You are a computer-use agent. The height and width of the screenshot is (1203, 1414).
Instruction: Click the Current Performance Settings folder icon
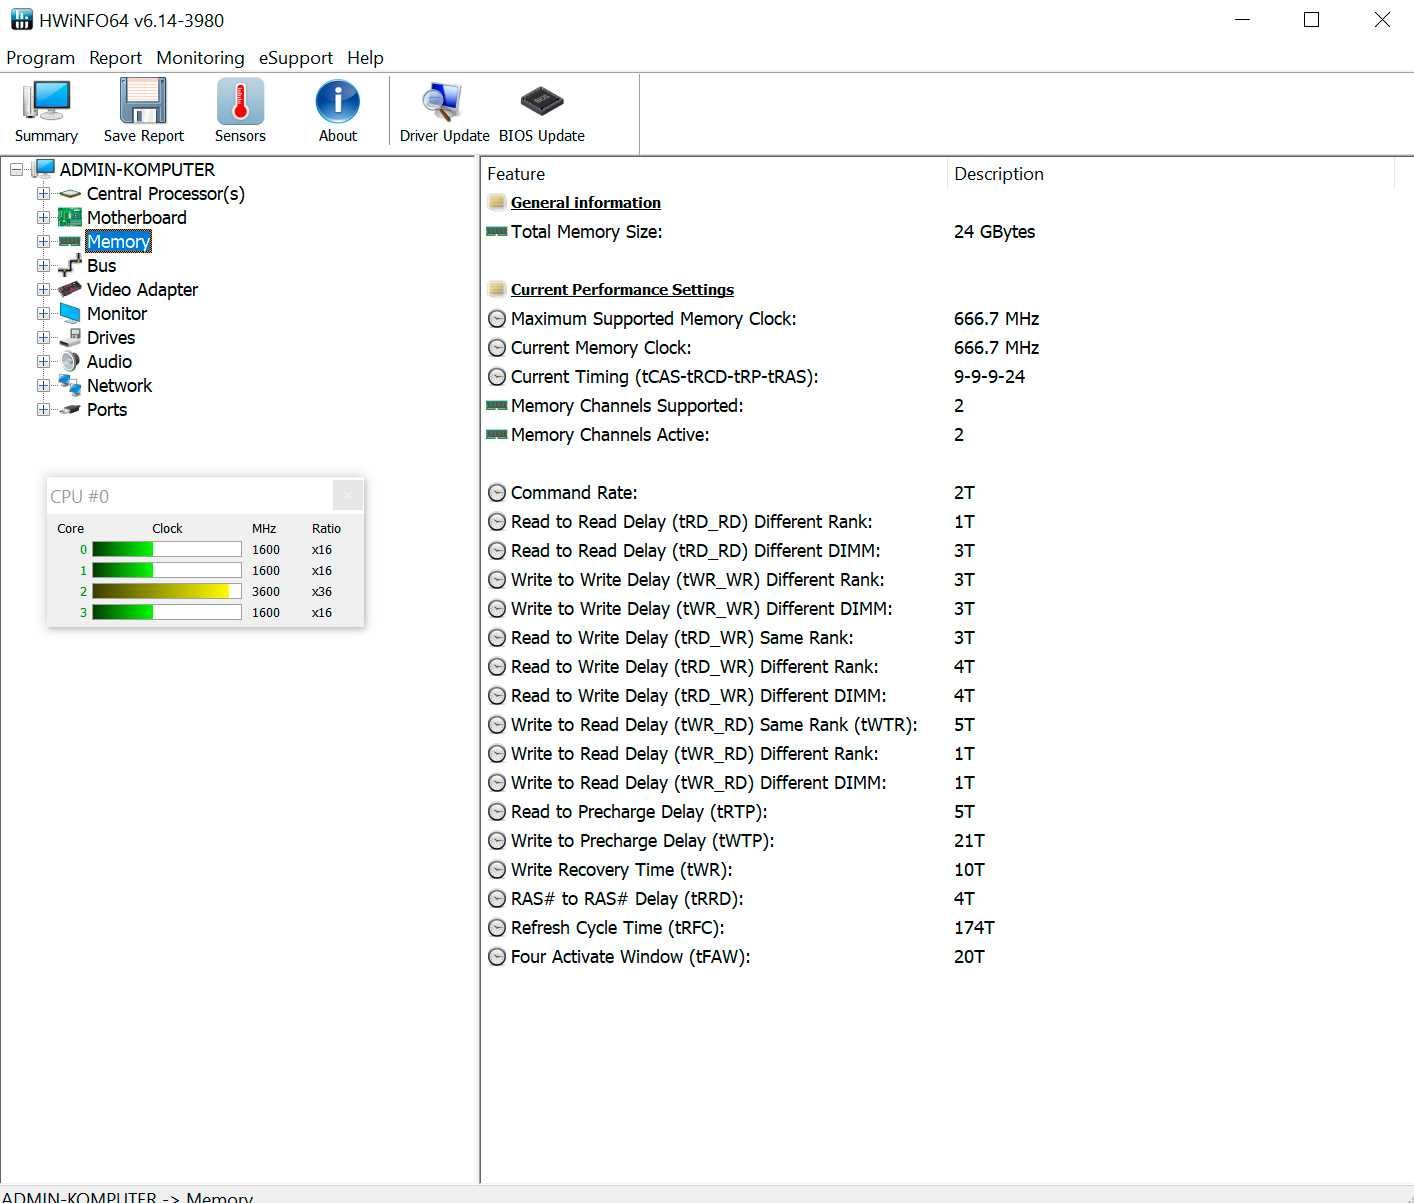pyautogui.click(x=497, y=289)
